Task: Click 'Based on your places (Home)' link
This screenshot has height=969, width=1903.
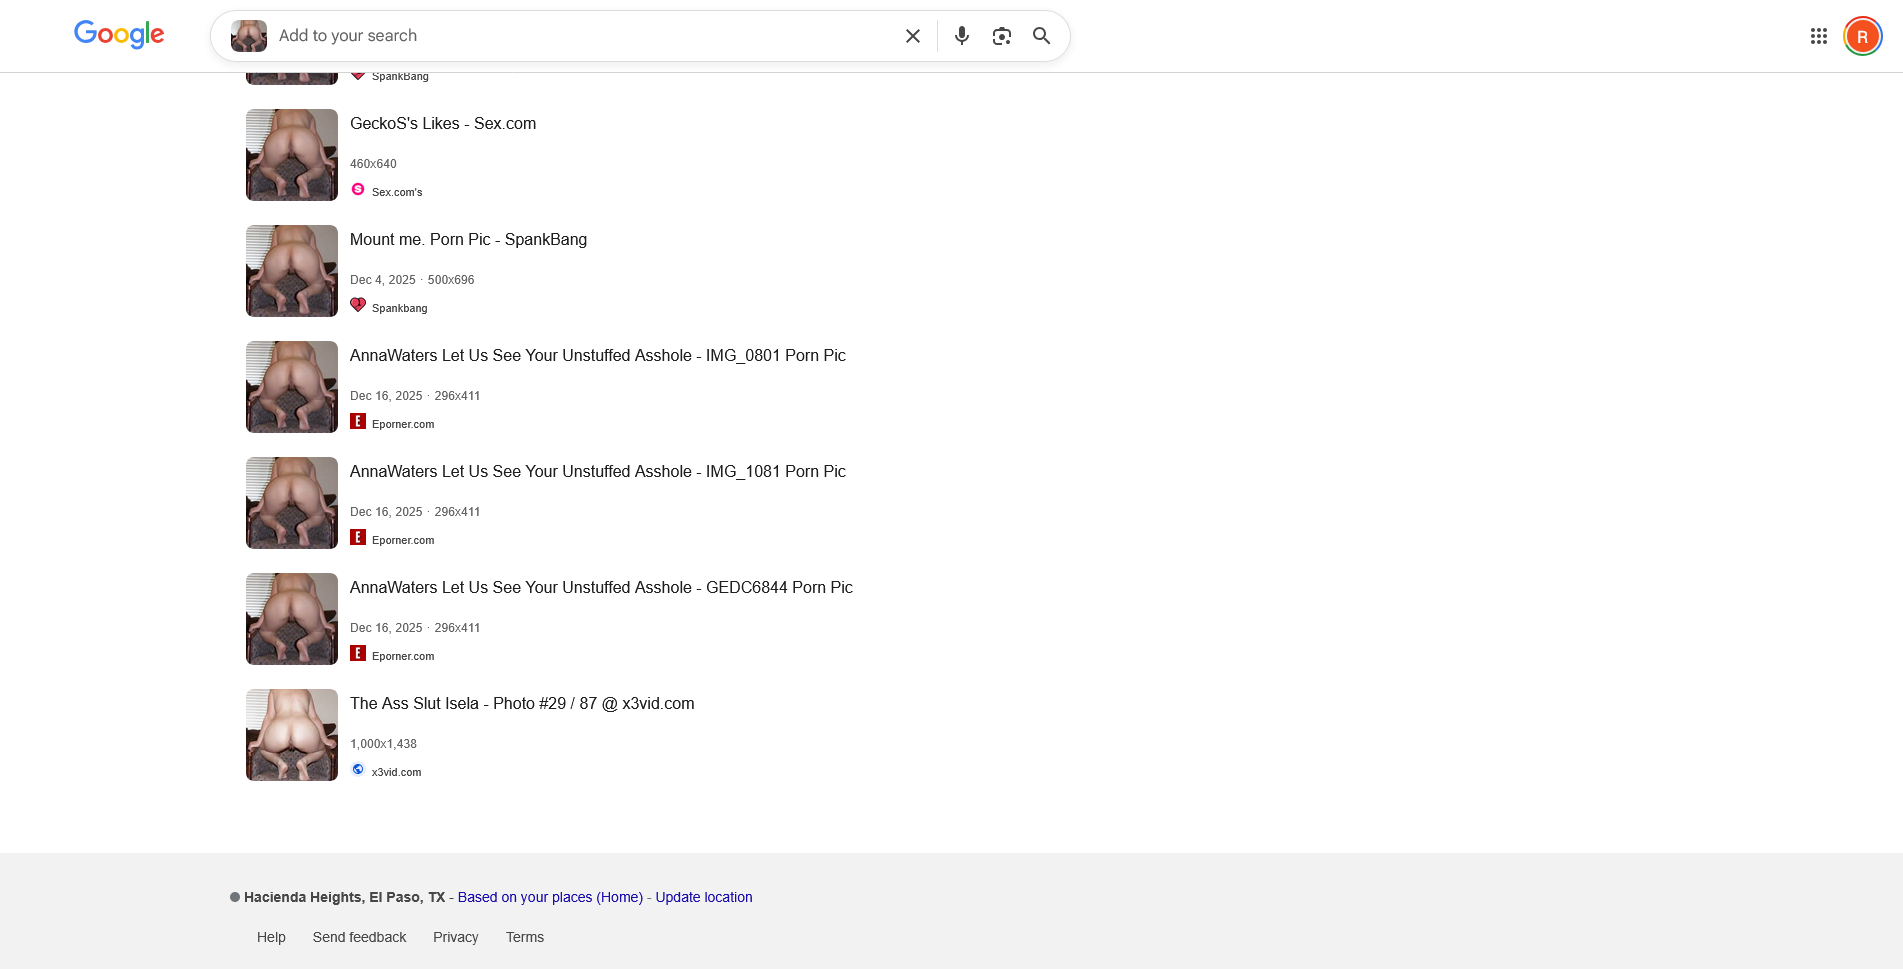Action: 550,897
